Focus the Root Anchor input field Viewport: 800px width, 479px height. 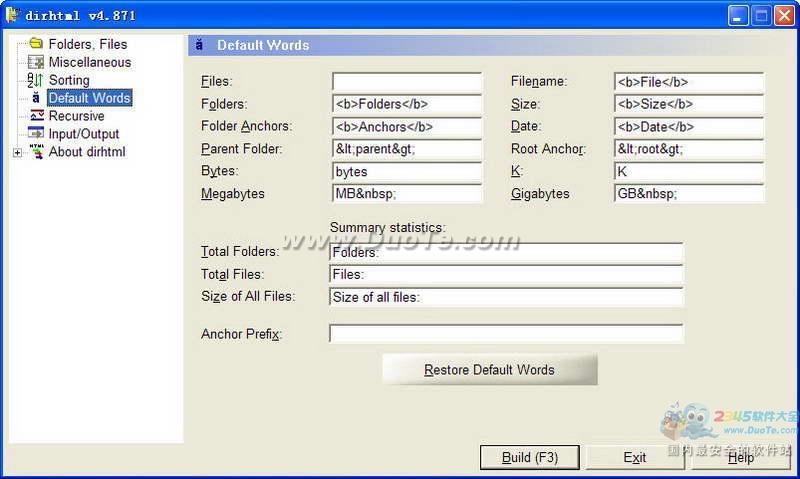[x=689, y=149]
